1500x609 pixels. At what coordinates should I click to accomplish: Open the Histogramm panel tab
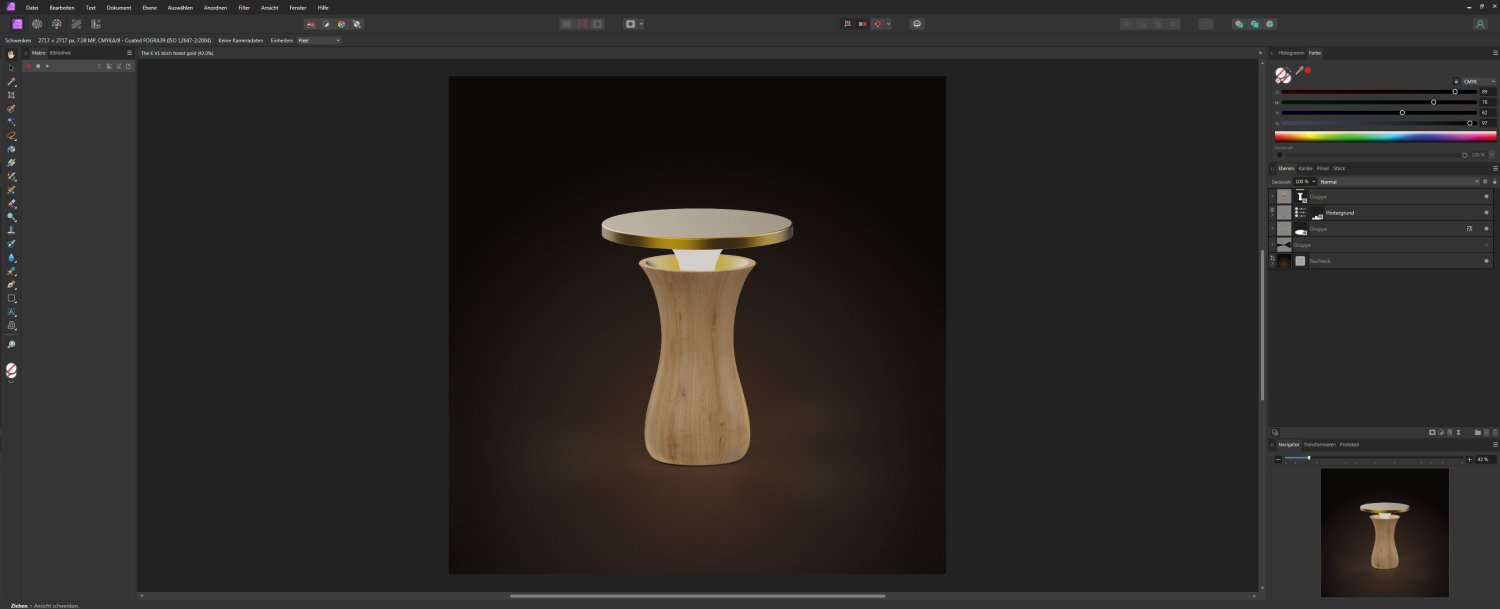(x=1291, y=52)
